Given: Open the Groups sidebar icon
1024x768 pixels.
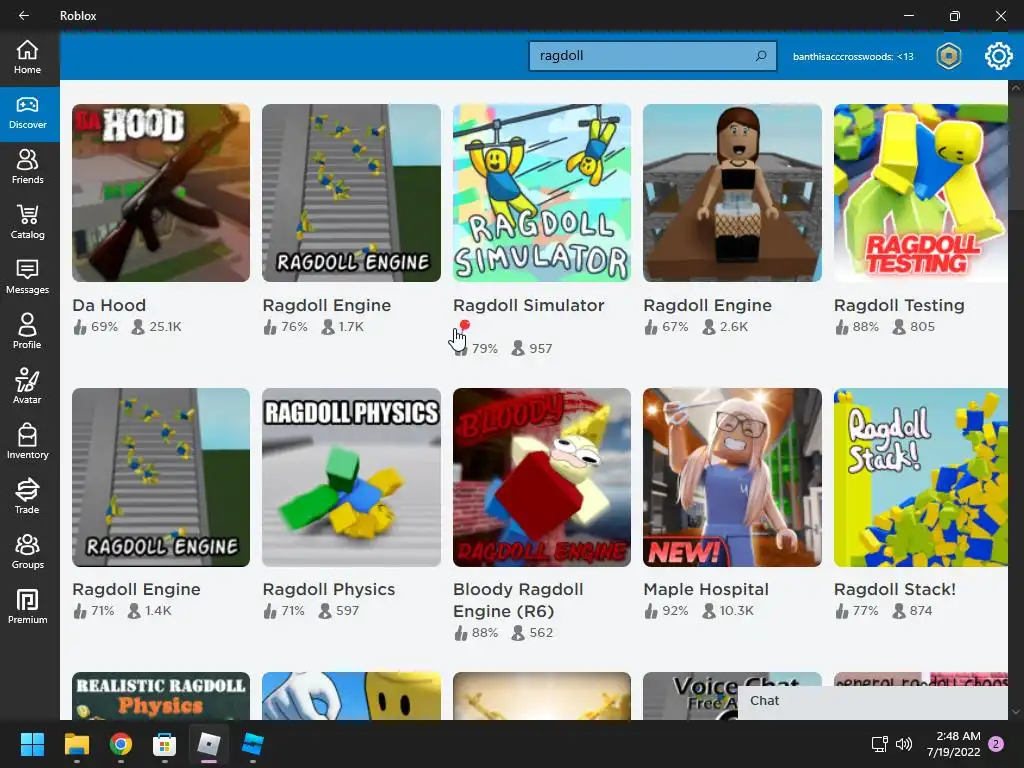Looking at the screenshot, I should [x=27, y=552].
